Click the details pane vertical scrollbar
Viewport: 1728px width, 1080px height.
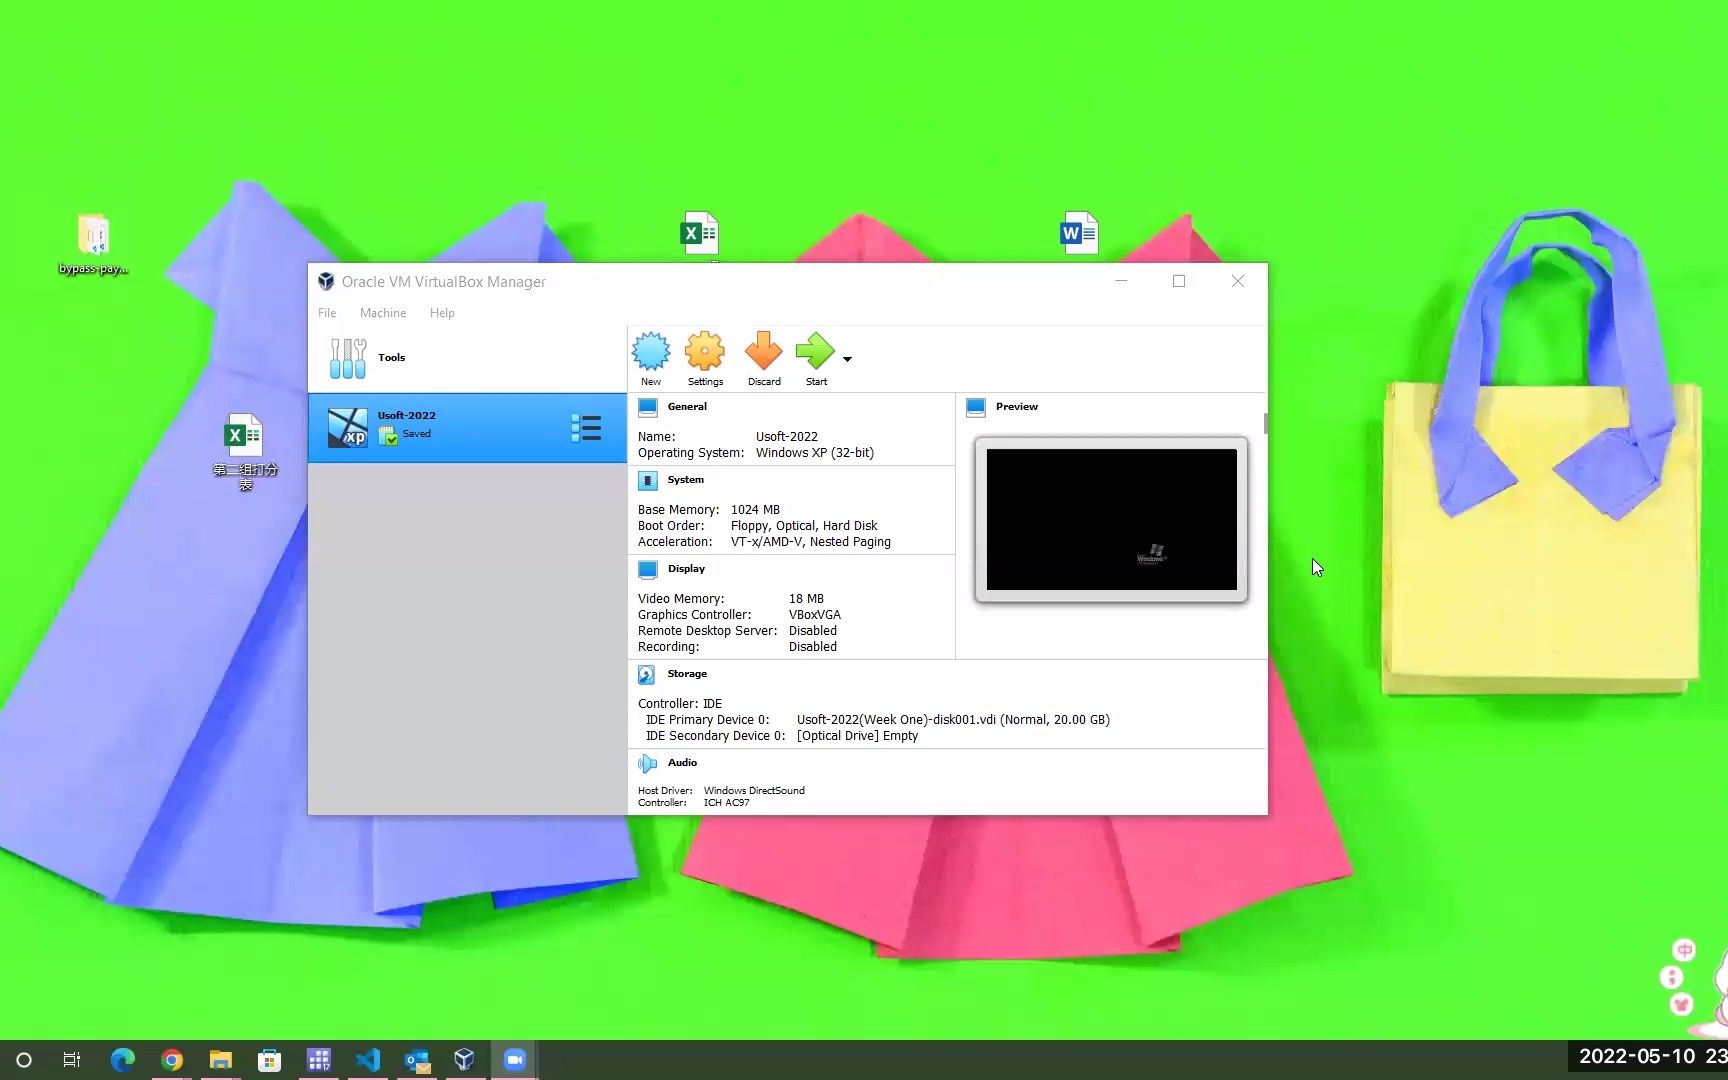pyautogui.click(x=1265, y=424)
